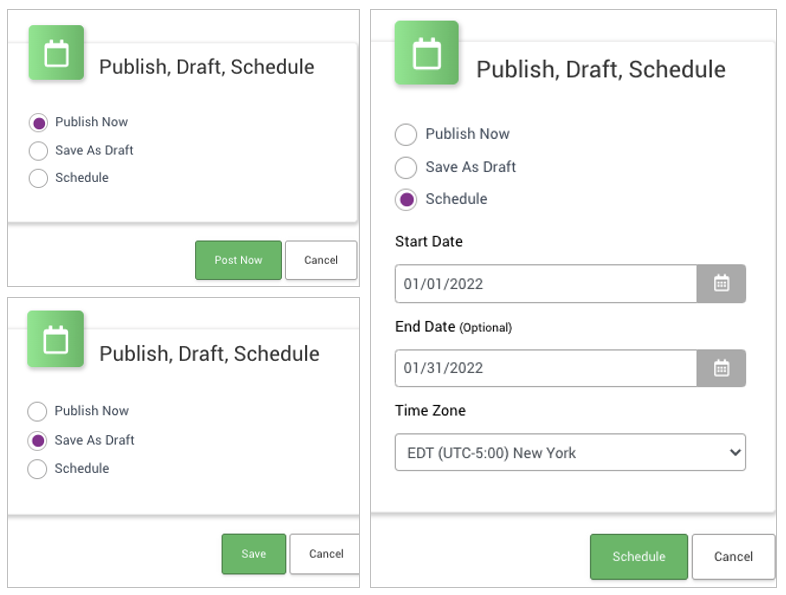The height and width of the screenshot is (595, 786).
Task: Click the green Schedule button
Action: coord(638,557)
